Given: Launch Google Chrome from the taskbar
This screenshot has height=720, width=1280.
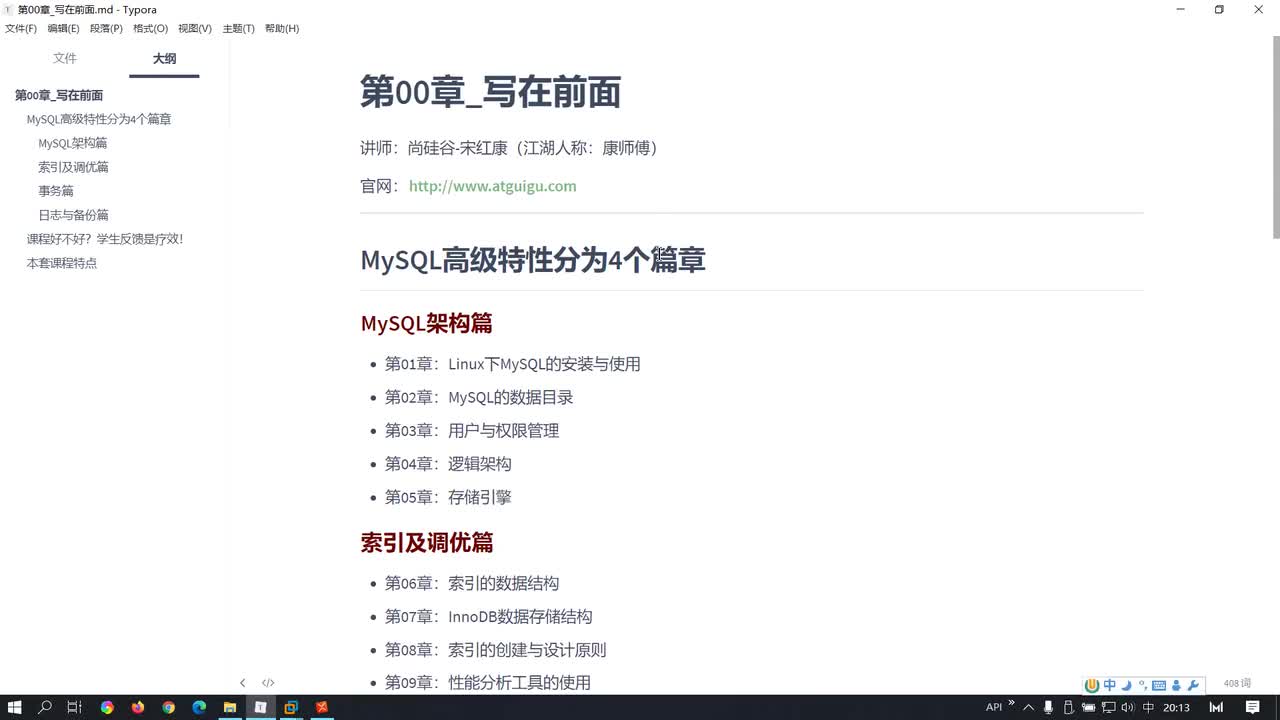Looking at the screenshot, I should (x=168, y=707).
